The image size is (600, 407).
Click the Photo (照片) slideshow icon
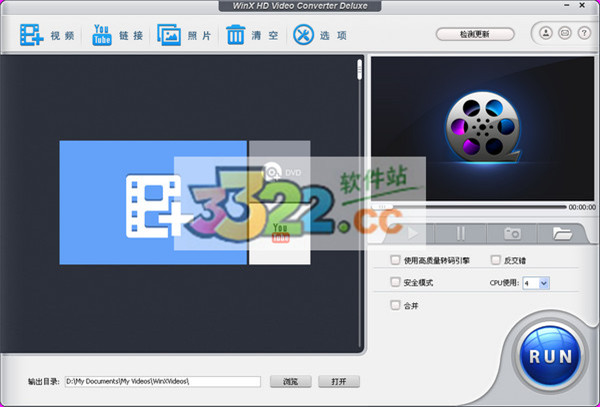tap(169, 35)
